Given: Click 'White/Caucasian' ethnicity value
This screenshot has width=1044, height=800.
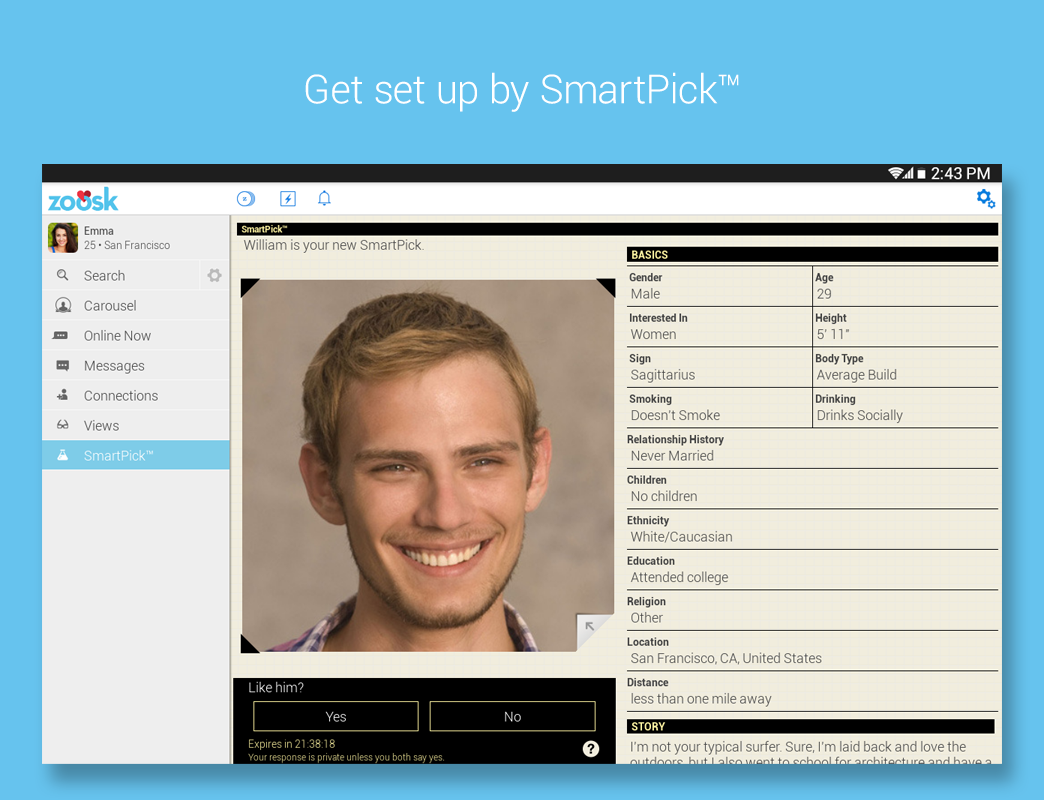Looking at the screenshot, I should click(x=681, y=537).
